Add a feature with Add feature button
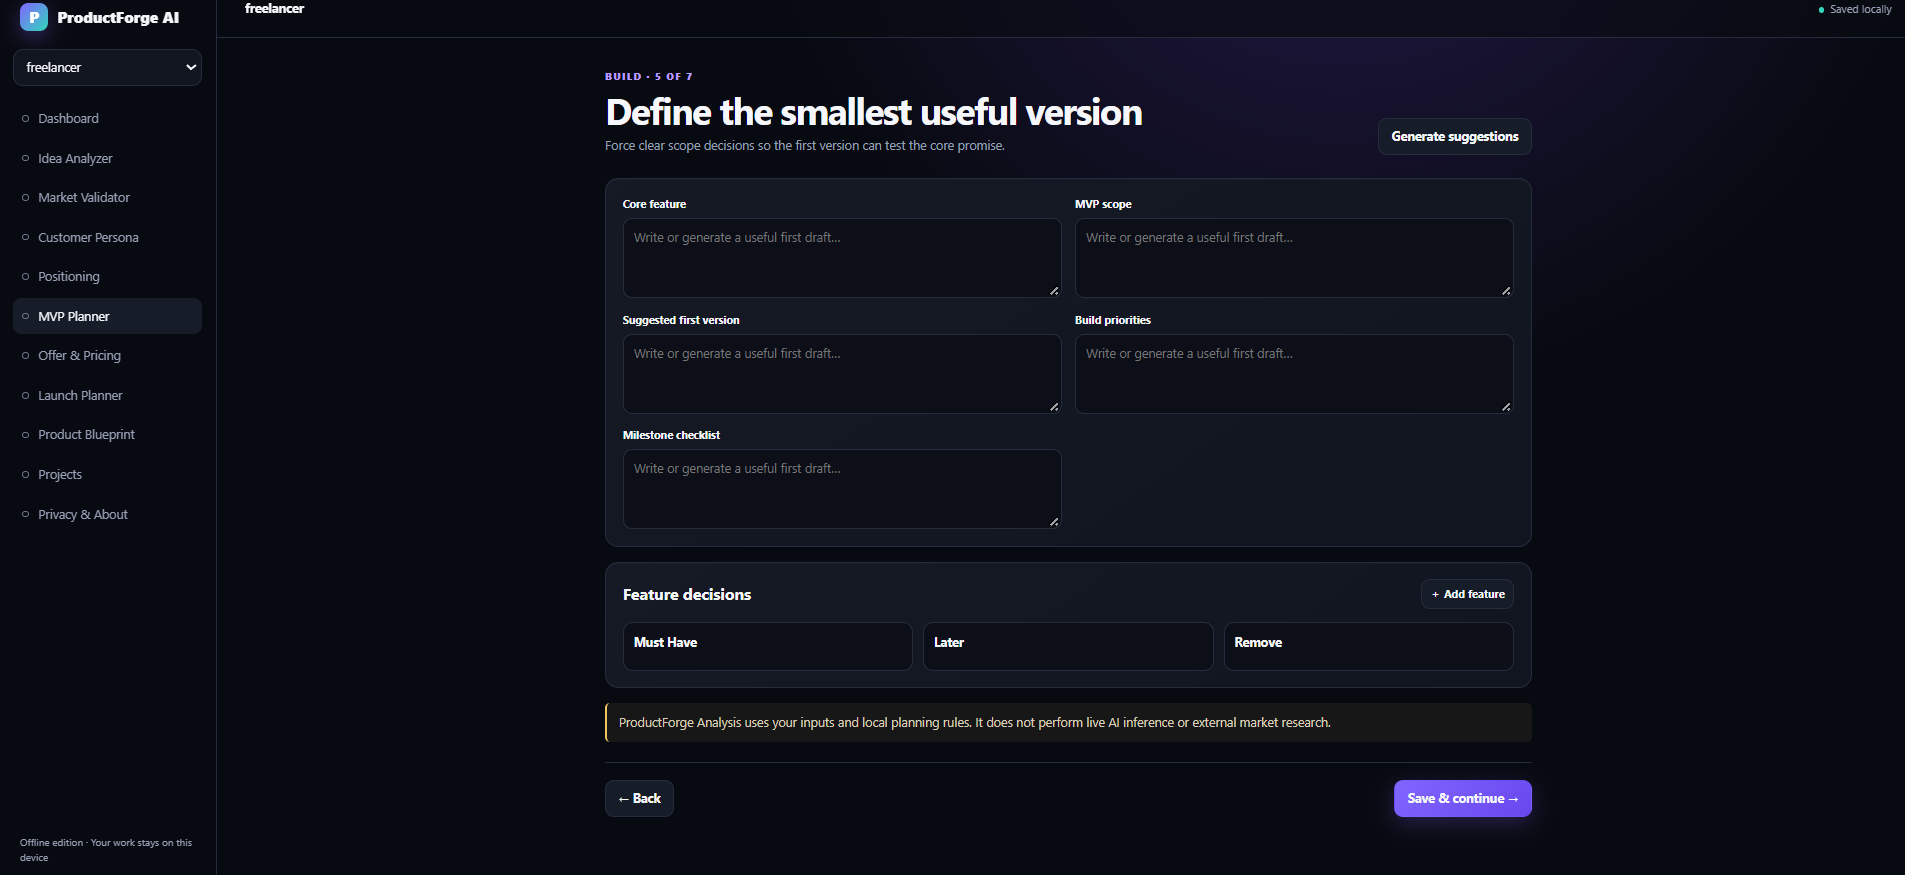This screenshot has width=1905, height=875. (x=1467, y=594)
